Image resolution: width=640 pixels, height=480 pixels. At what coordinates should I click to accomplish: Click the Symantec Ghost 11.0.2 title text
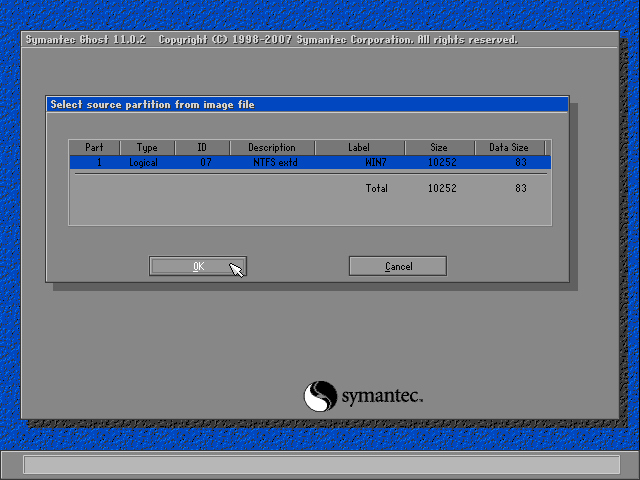tap(86, 40)
